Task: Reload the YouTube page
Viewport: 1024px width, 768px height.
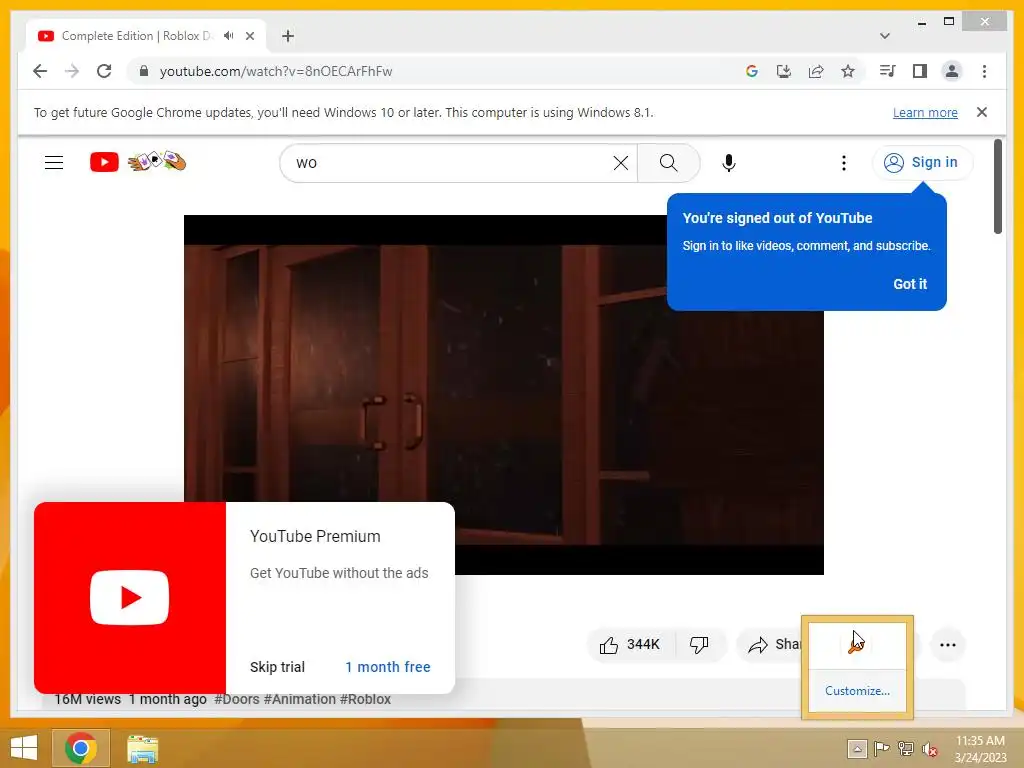Action: click(104, 71)
